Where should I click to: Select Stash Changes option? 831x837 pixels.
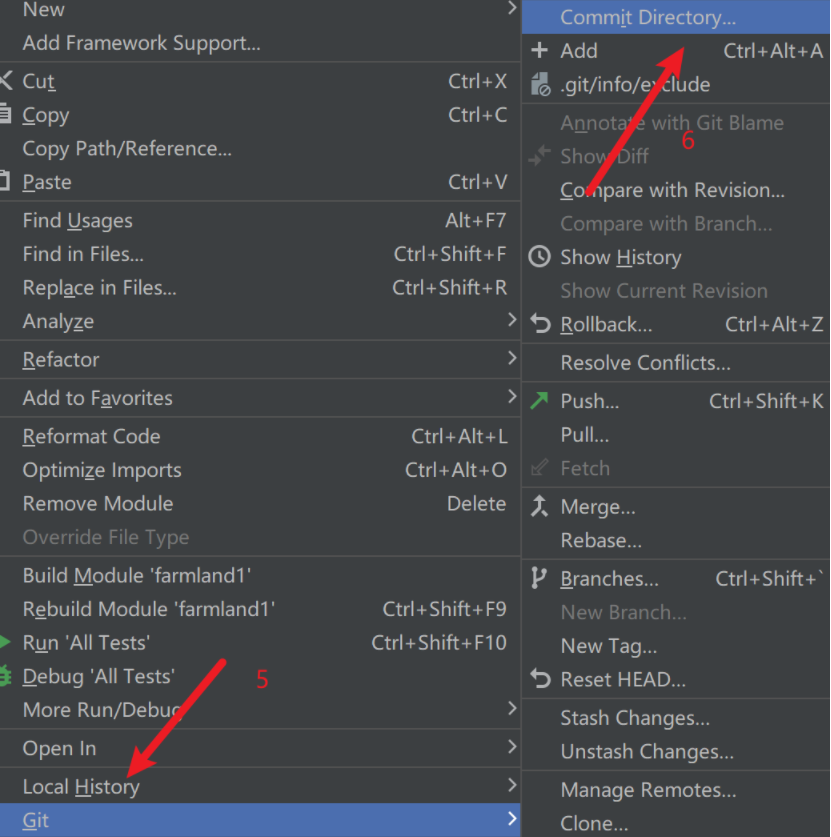[x=635, y=718]
